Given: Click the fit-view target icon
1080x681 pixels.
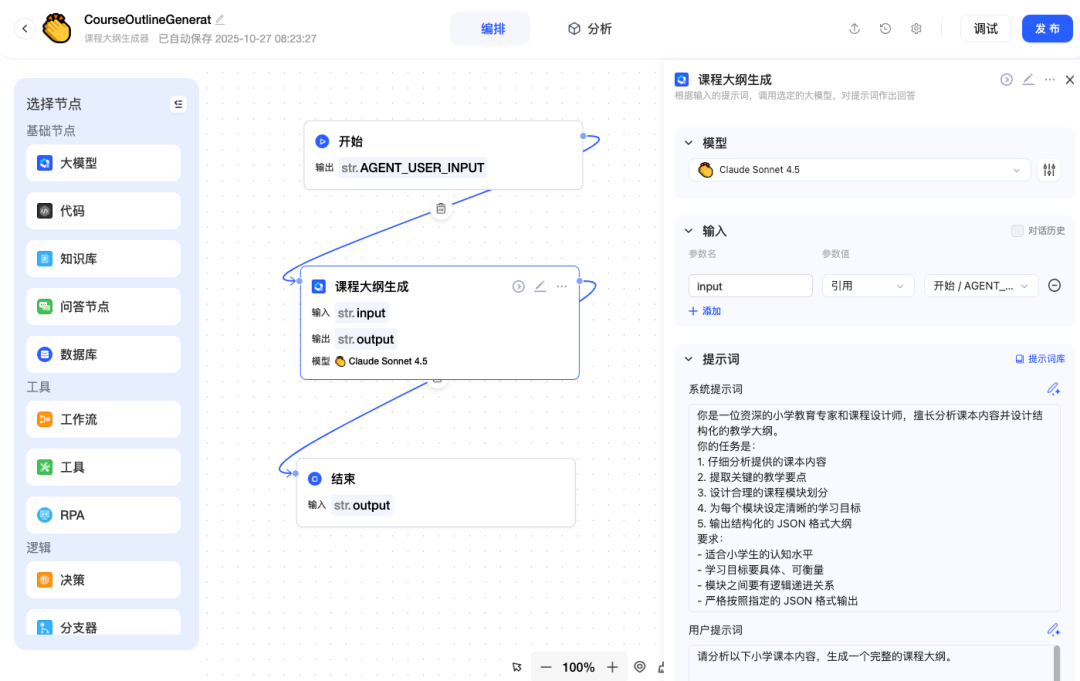Looking at the screenshot, I should point(640,667).
